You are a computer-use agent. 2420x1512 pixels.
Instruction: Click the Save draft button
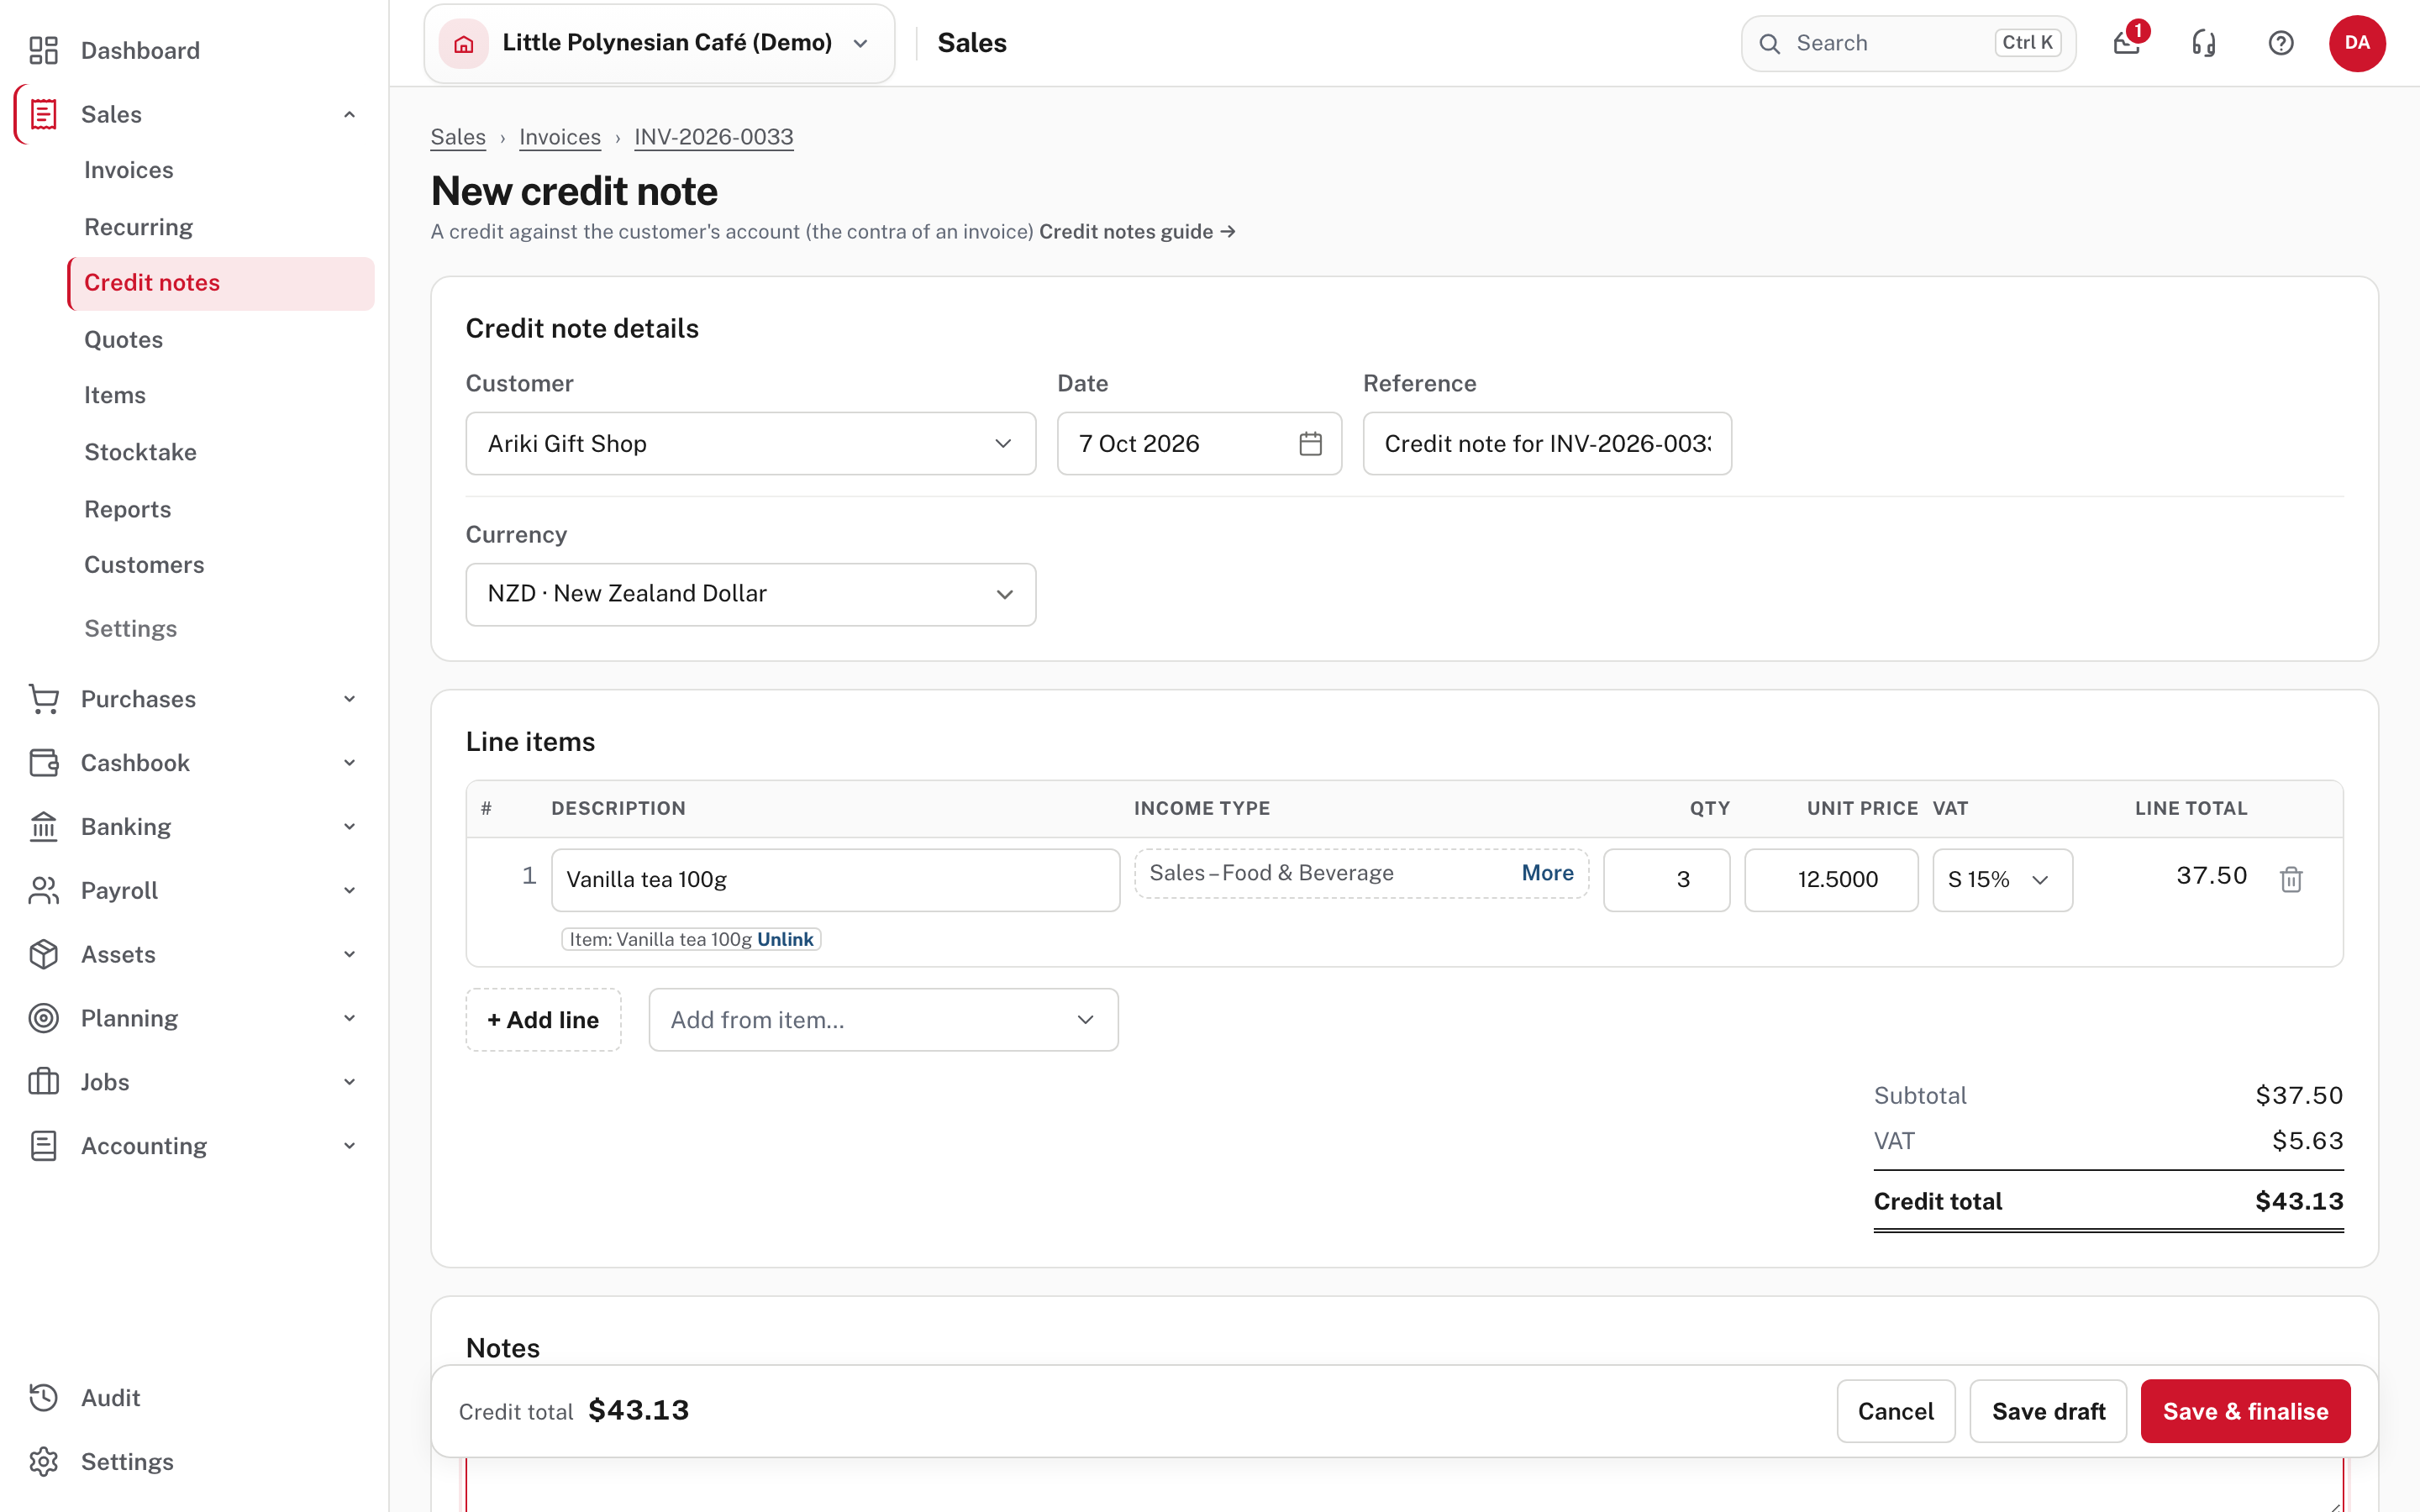(x=2048, y=1411)
